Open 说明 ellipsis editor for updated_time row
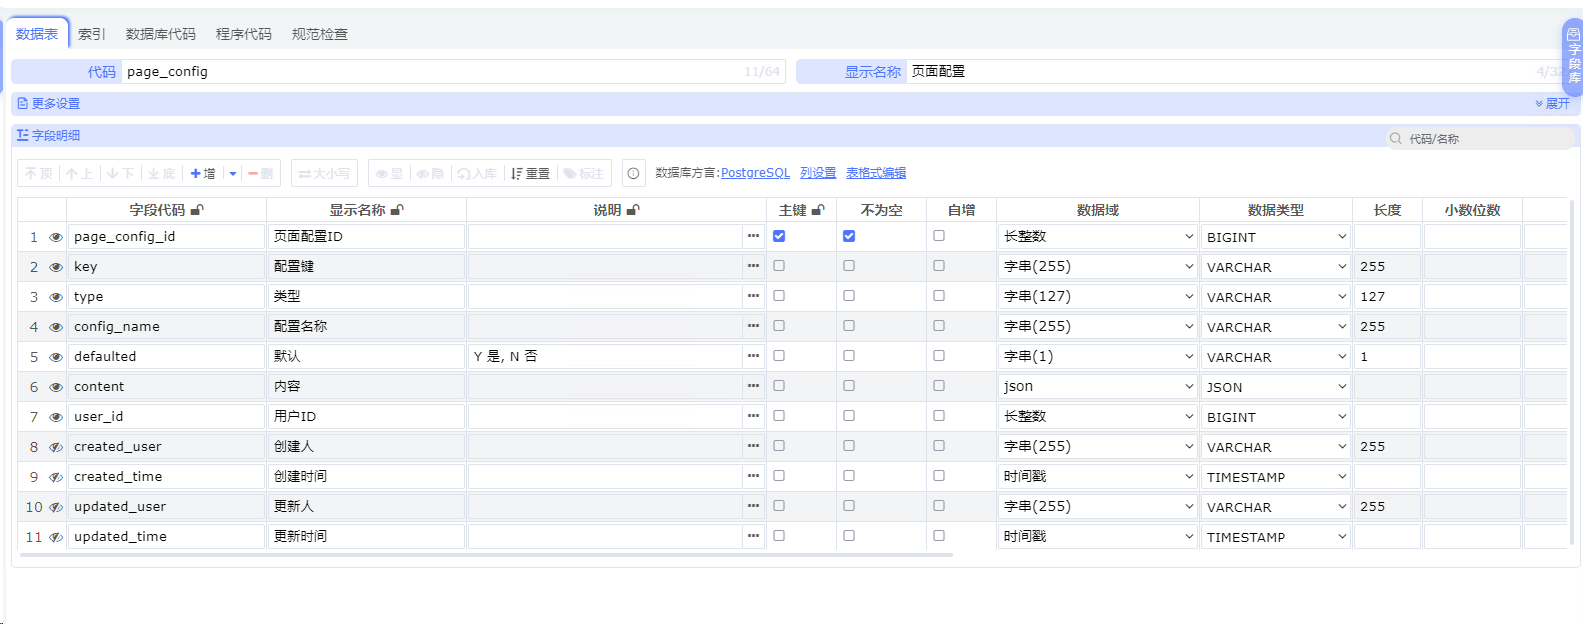 (753, 536)
